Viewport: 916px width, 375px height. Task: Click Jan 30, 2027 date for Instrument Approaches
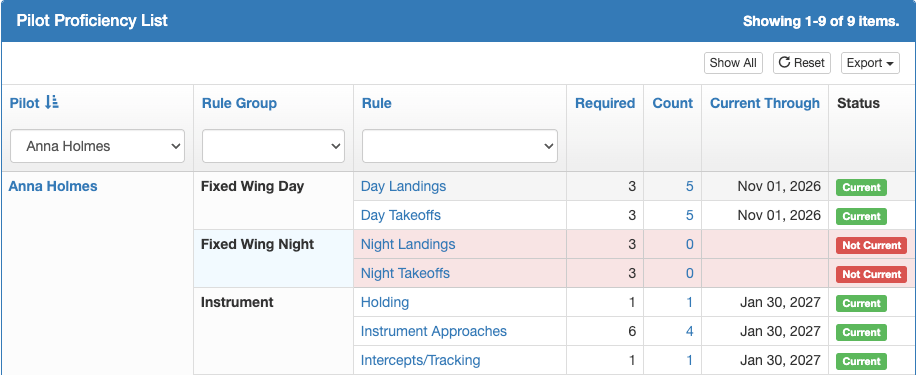pyautogui.click(x=780, y=331)
